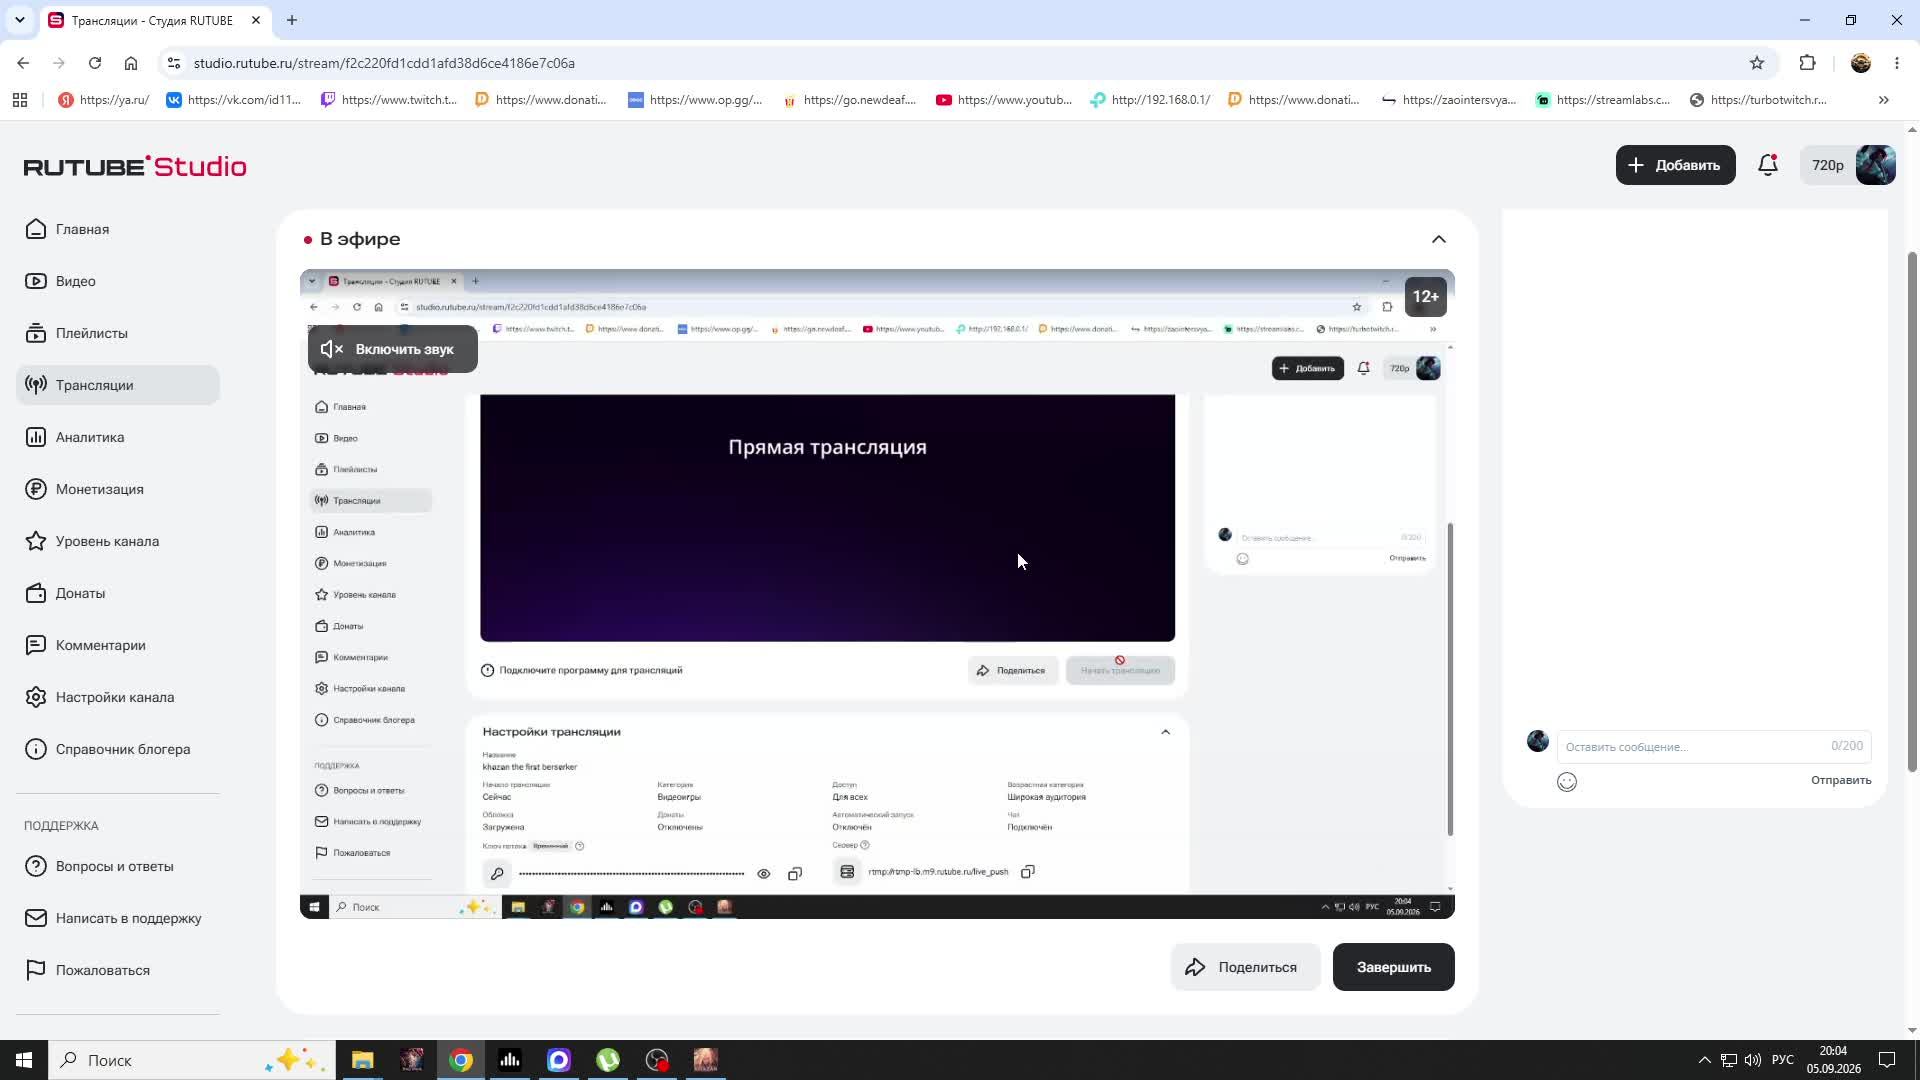Show the hidden bookmarks overflow
The height and width of the screenshot is (1080, 1920).
(x=1884, y=100)
